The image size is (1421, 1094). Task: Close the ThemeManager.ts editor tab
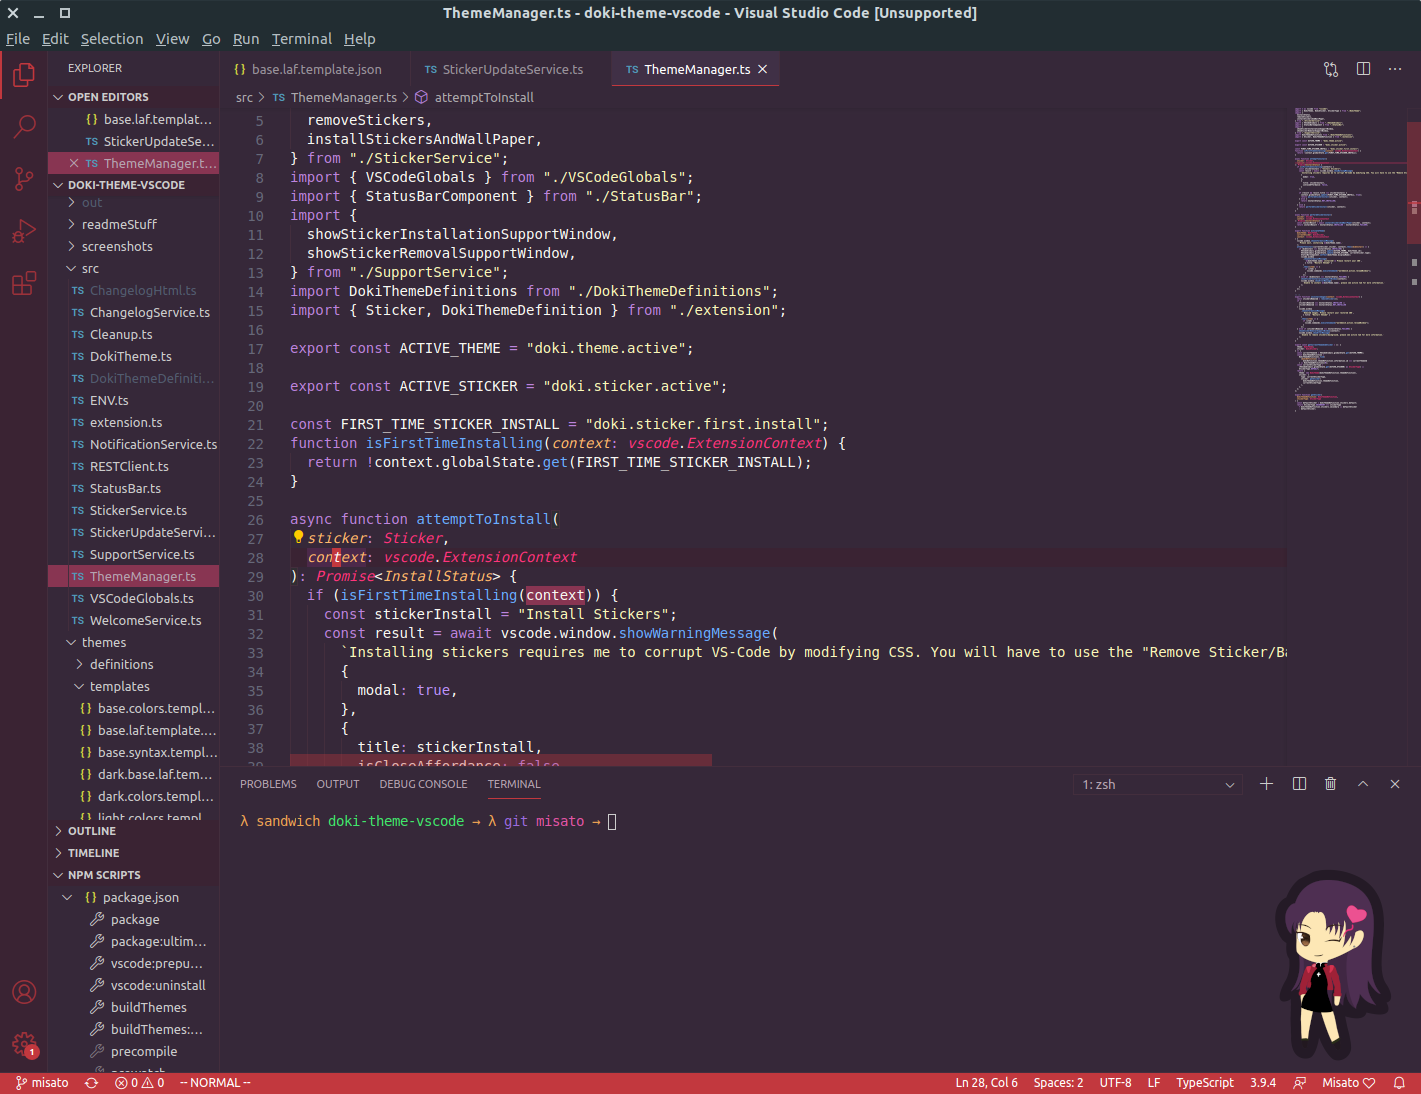[762, 69]
